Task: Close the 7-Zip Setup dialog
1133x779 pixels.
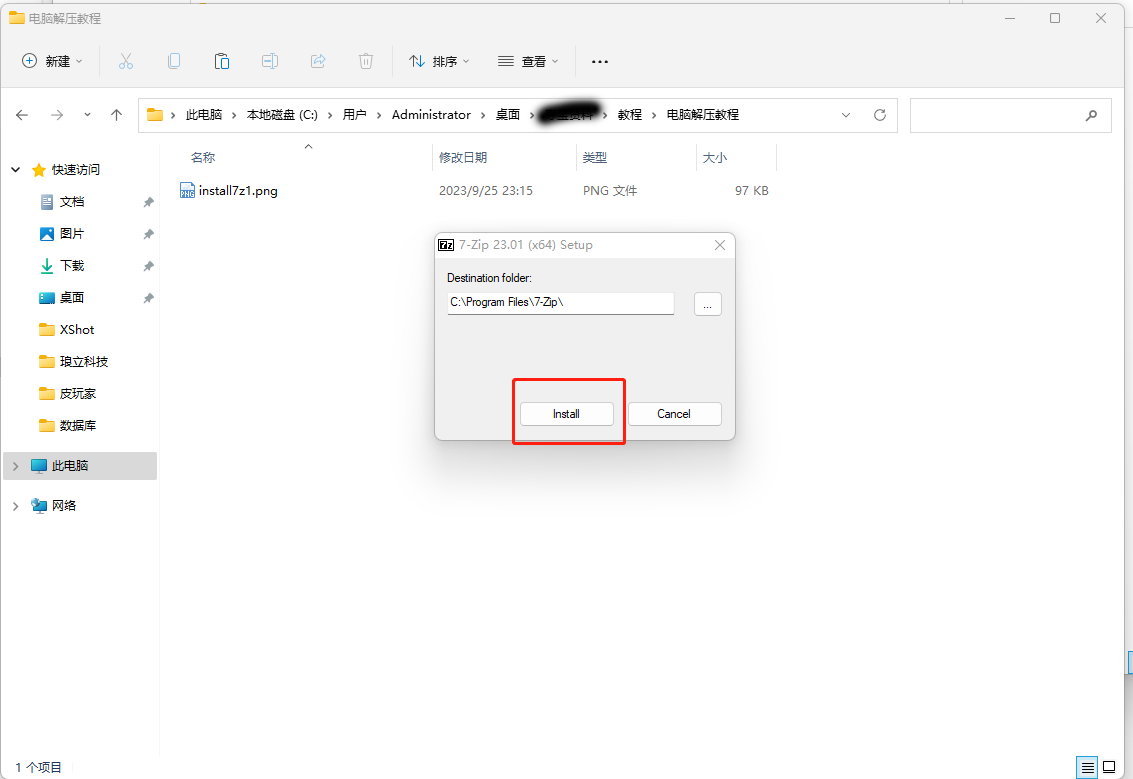Action: (720, 245)
